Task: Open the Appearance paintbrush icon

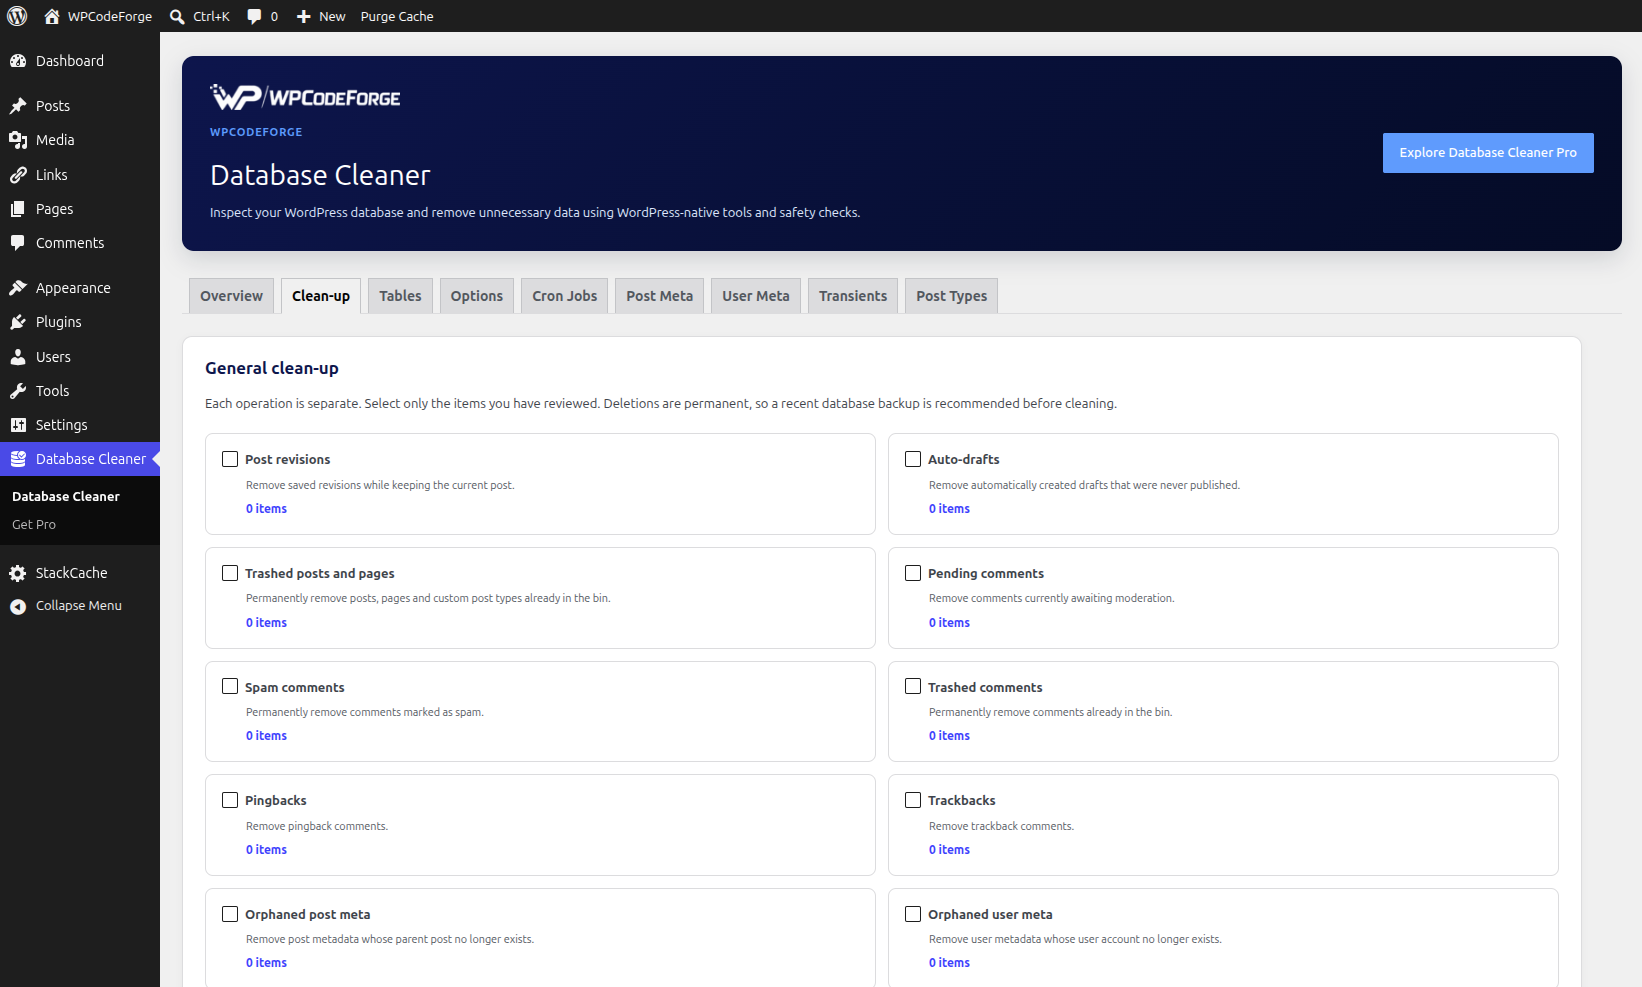Action: (18, 288)
